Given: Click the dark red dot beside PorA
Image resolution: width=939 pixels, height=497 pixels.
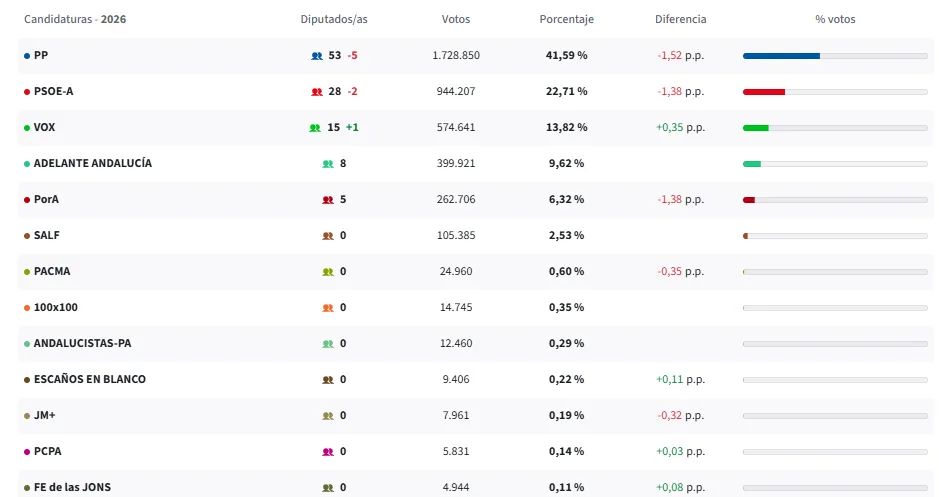Looking at the screenshot, I should [x=27, y=199].
